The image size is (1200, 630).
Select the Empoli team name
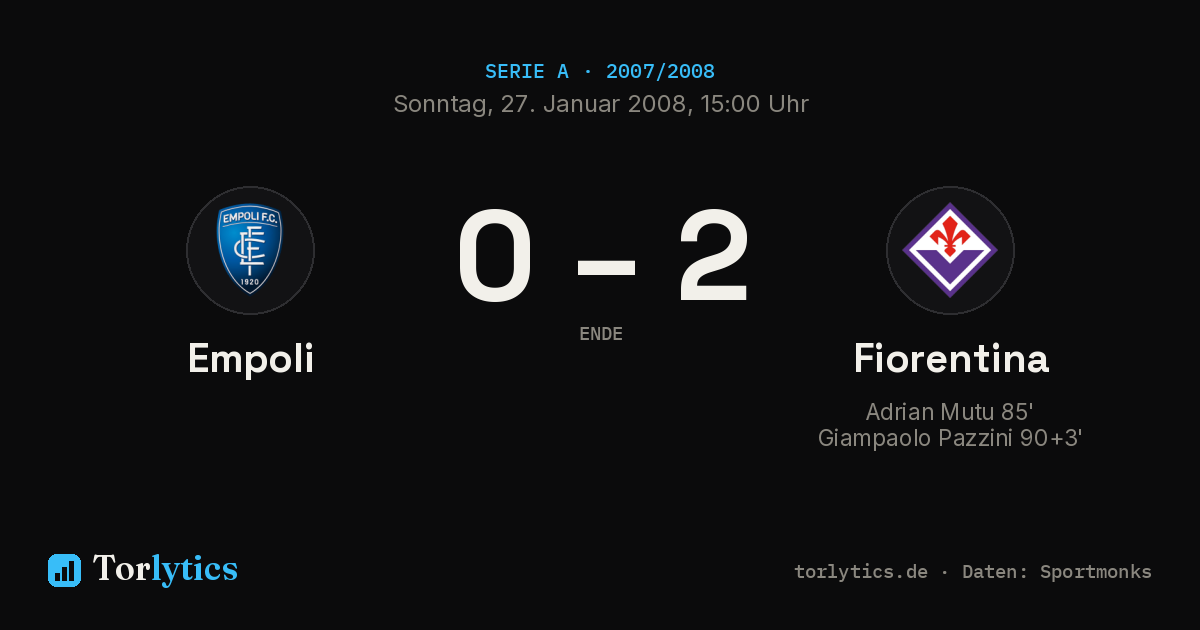pyautogui.click(x=251, y=359)
